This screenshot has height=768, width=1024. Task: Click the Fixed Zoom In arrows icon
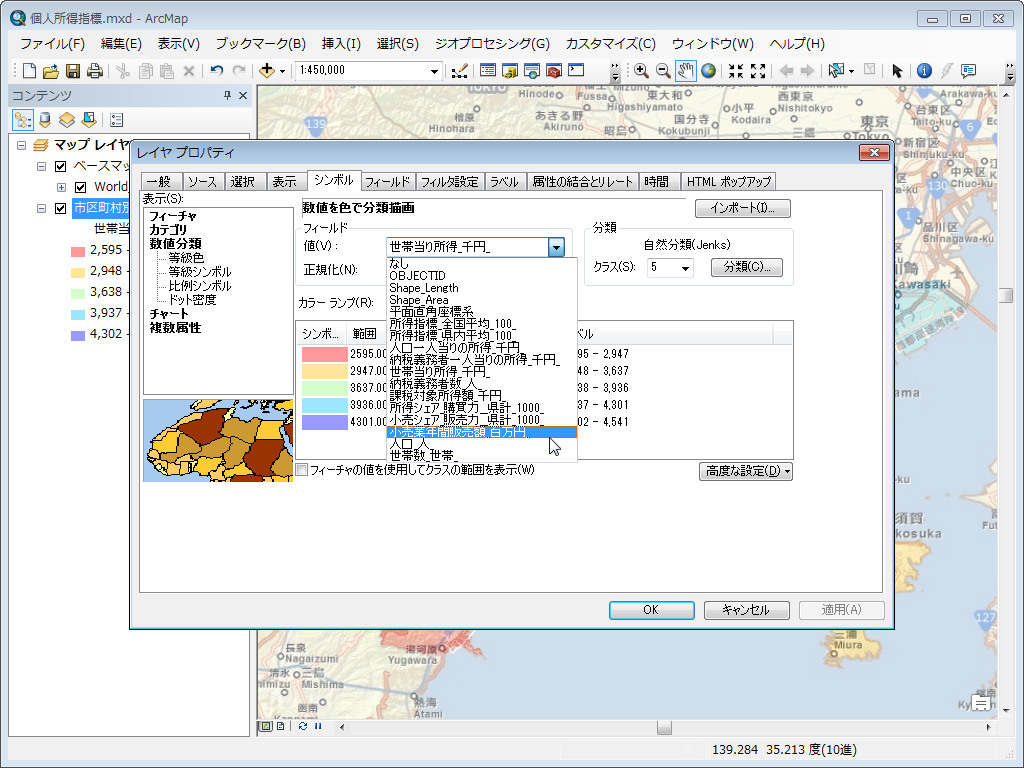coord(736,71)
